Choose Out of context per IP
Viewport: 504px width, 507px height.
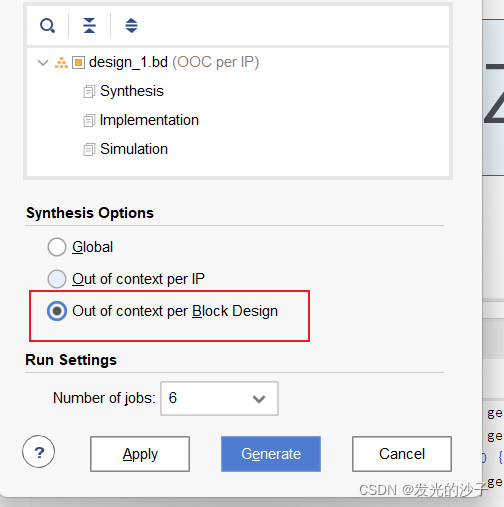tap(57, 279)
